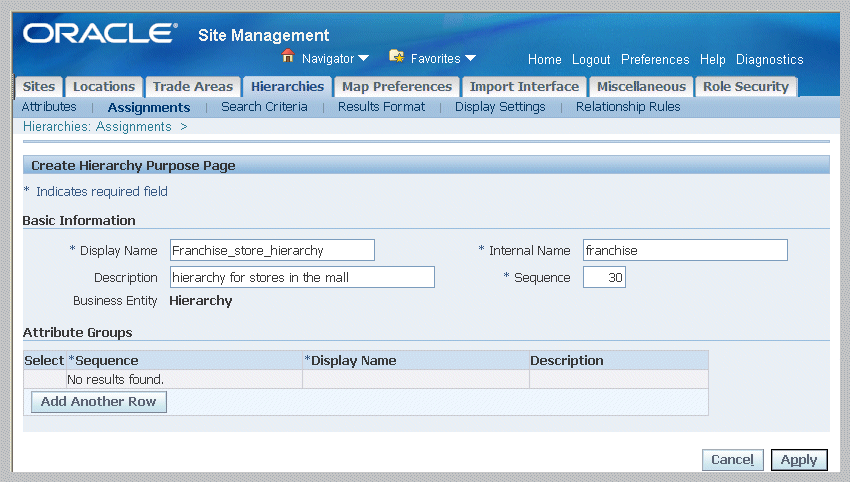Go to the Import Interface tab

pyautogui.click(x=524, y=87)
